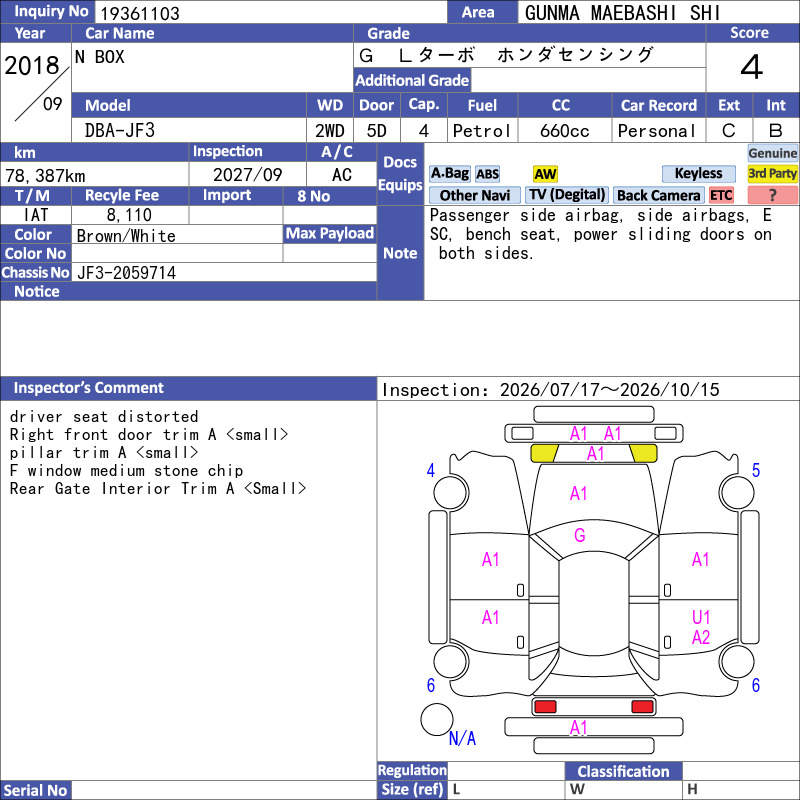Click tire tread value 5
The width and height of the screenshot is (800, 800).
click(756, 470)
